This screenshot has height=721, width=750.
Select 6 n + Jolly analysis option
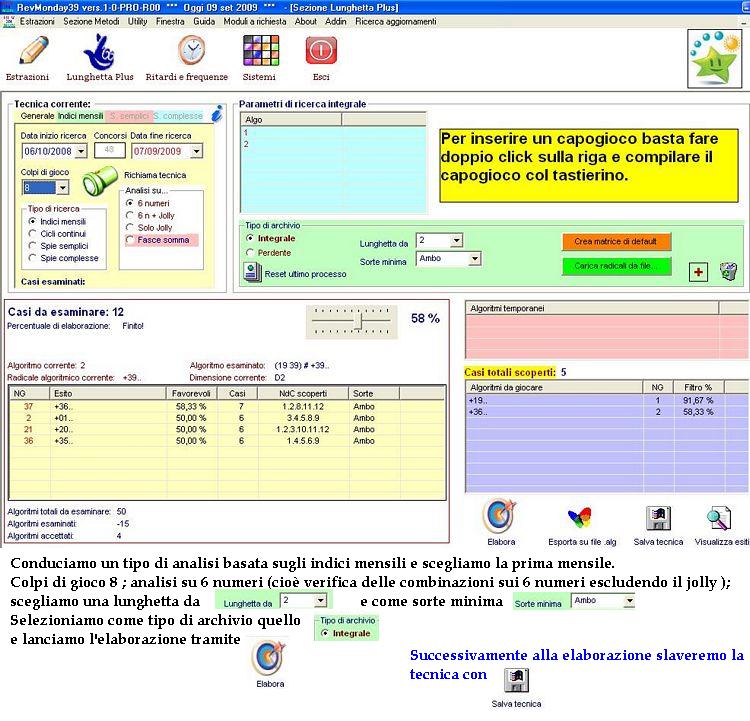130,215
